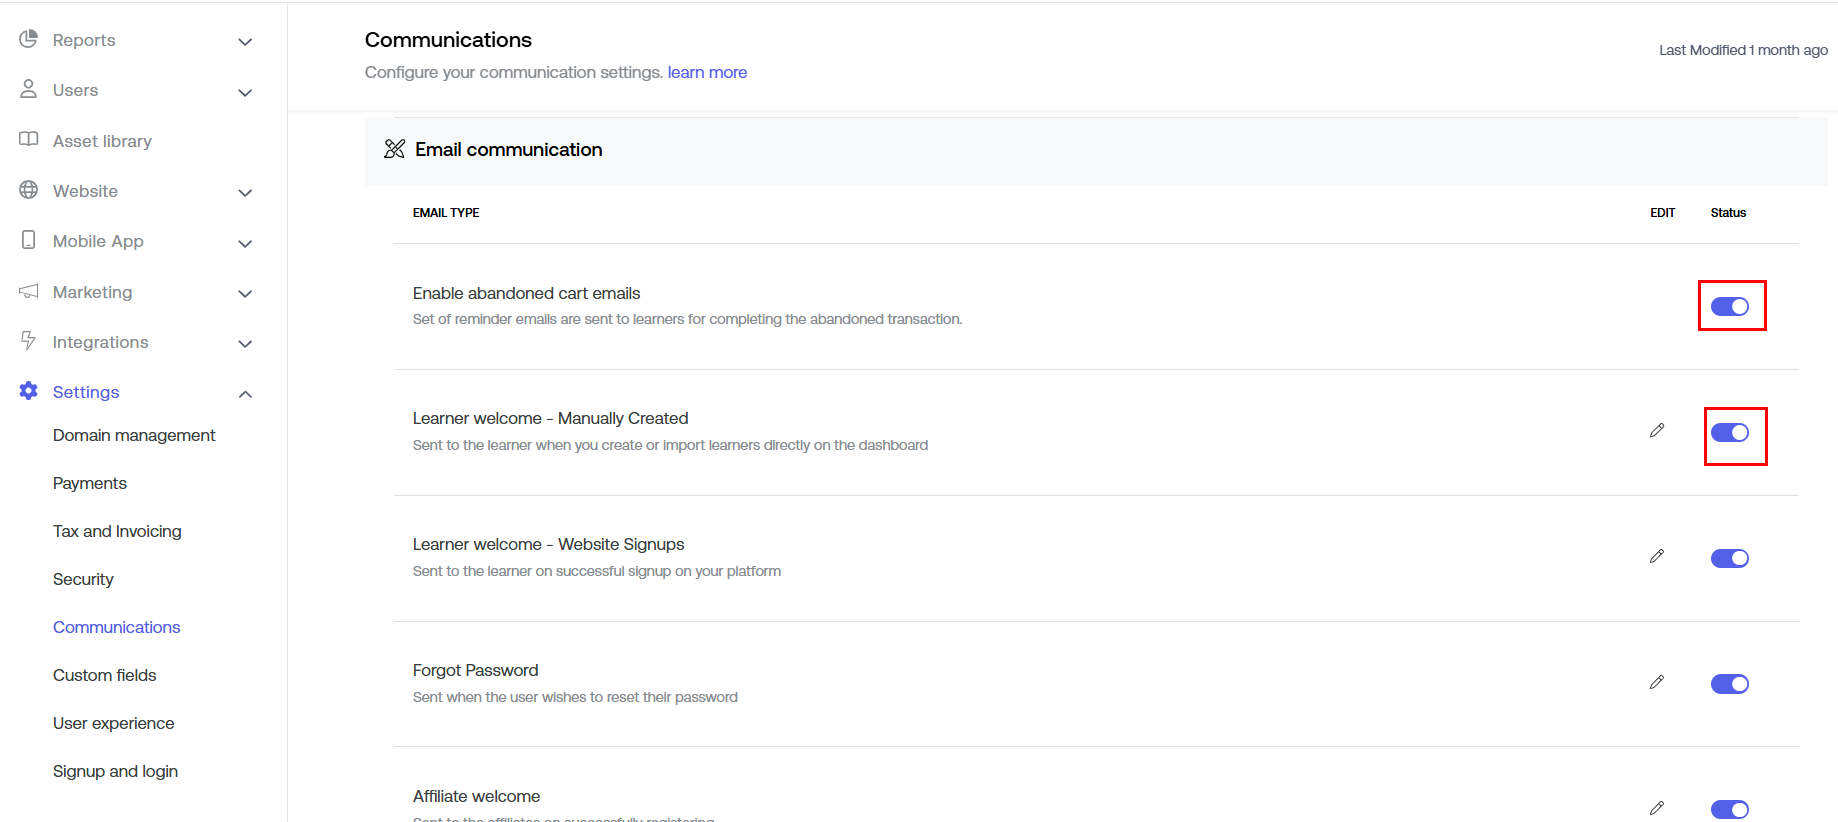Collapse the Settings section chevron
1838x822 pixels.
coord(245,394)
